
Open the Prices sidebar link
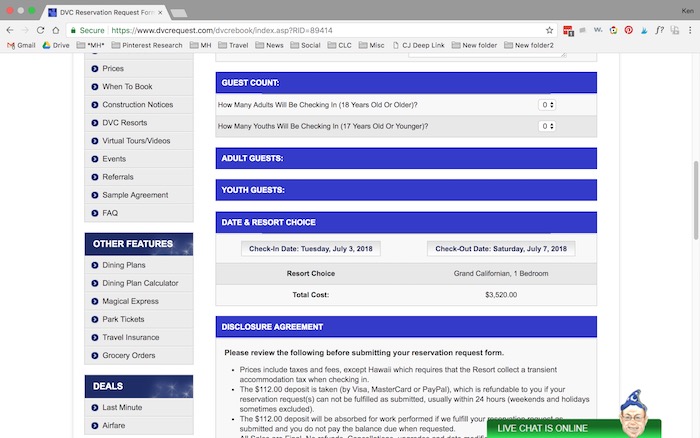click(113, 68)
